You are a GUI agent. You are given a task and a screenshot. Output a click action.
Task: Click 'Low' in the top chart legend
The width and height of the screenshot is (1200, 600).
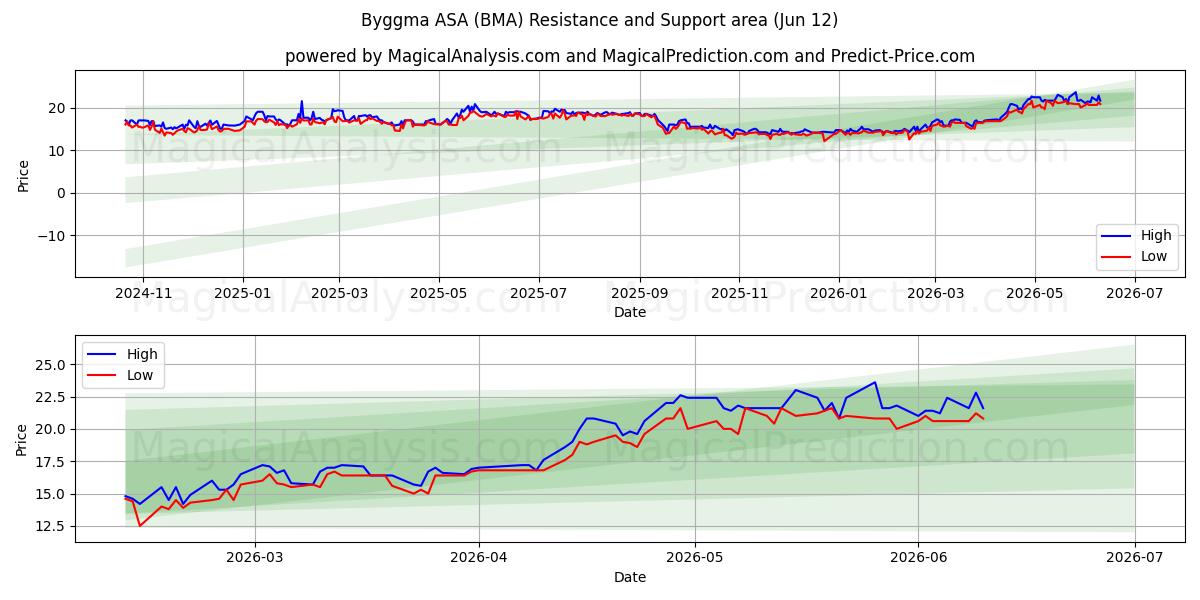click(1153, 256)
